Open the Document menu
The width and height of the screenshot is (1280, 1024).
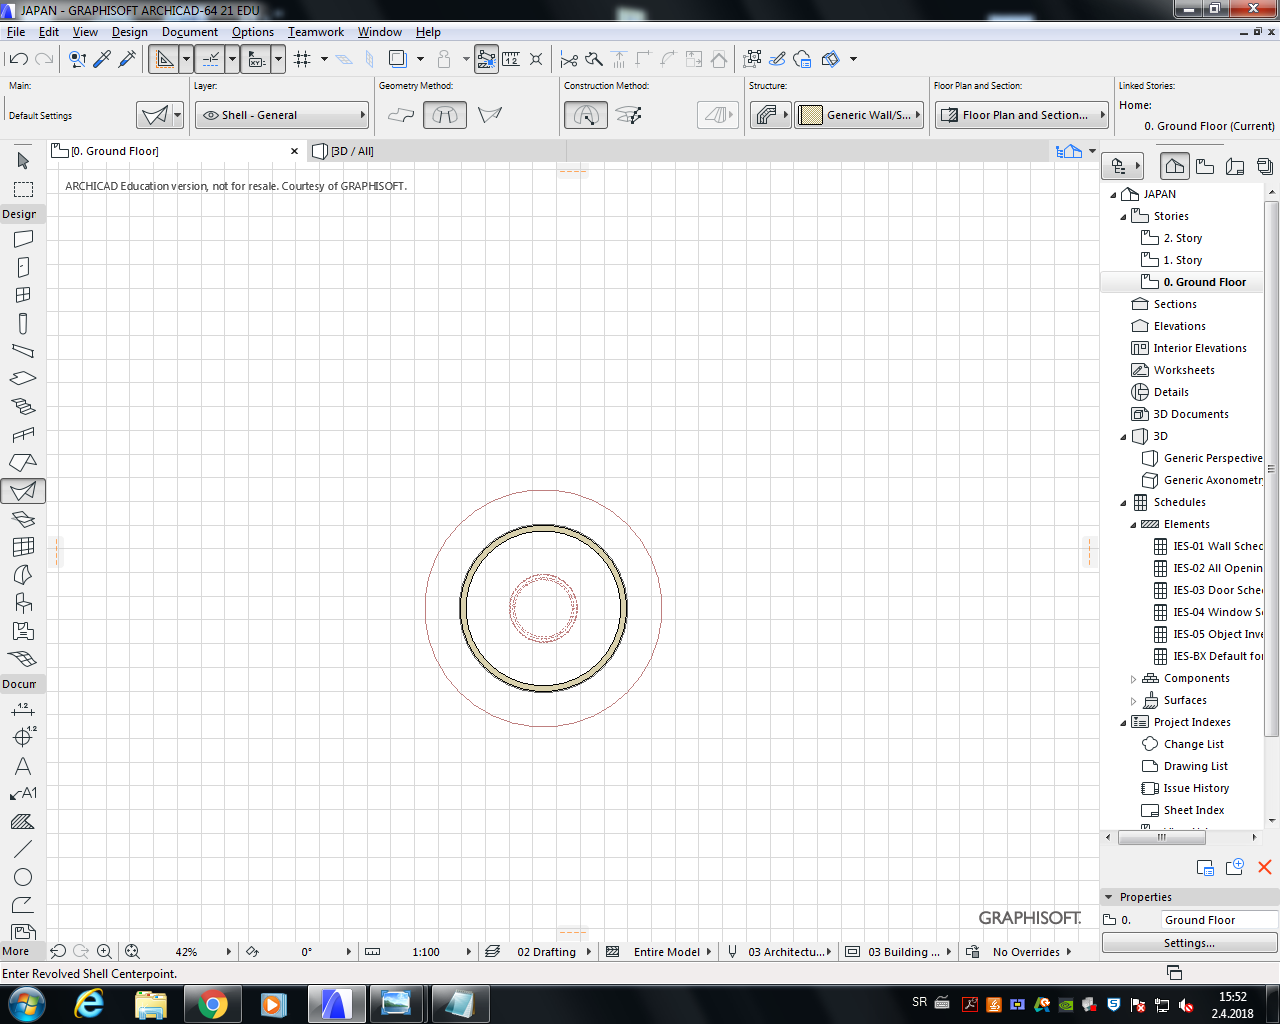[x=190, y=32]
